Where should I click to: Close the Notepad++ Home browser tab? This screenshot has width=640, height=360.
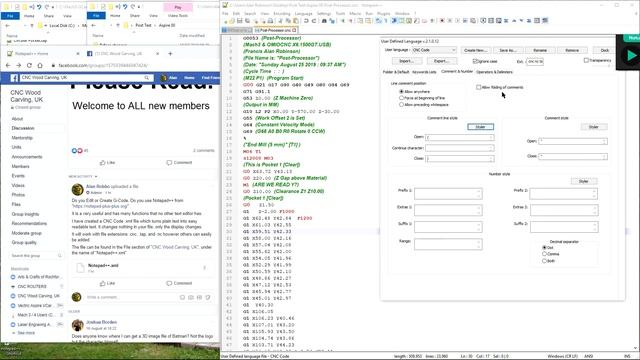coord(78,53)
